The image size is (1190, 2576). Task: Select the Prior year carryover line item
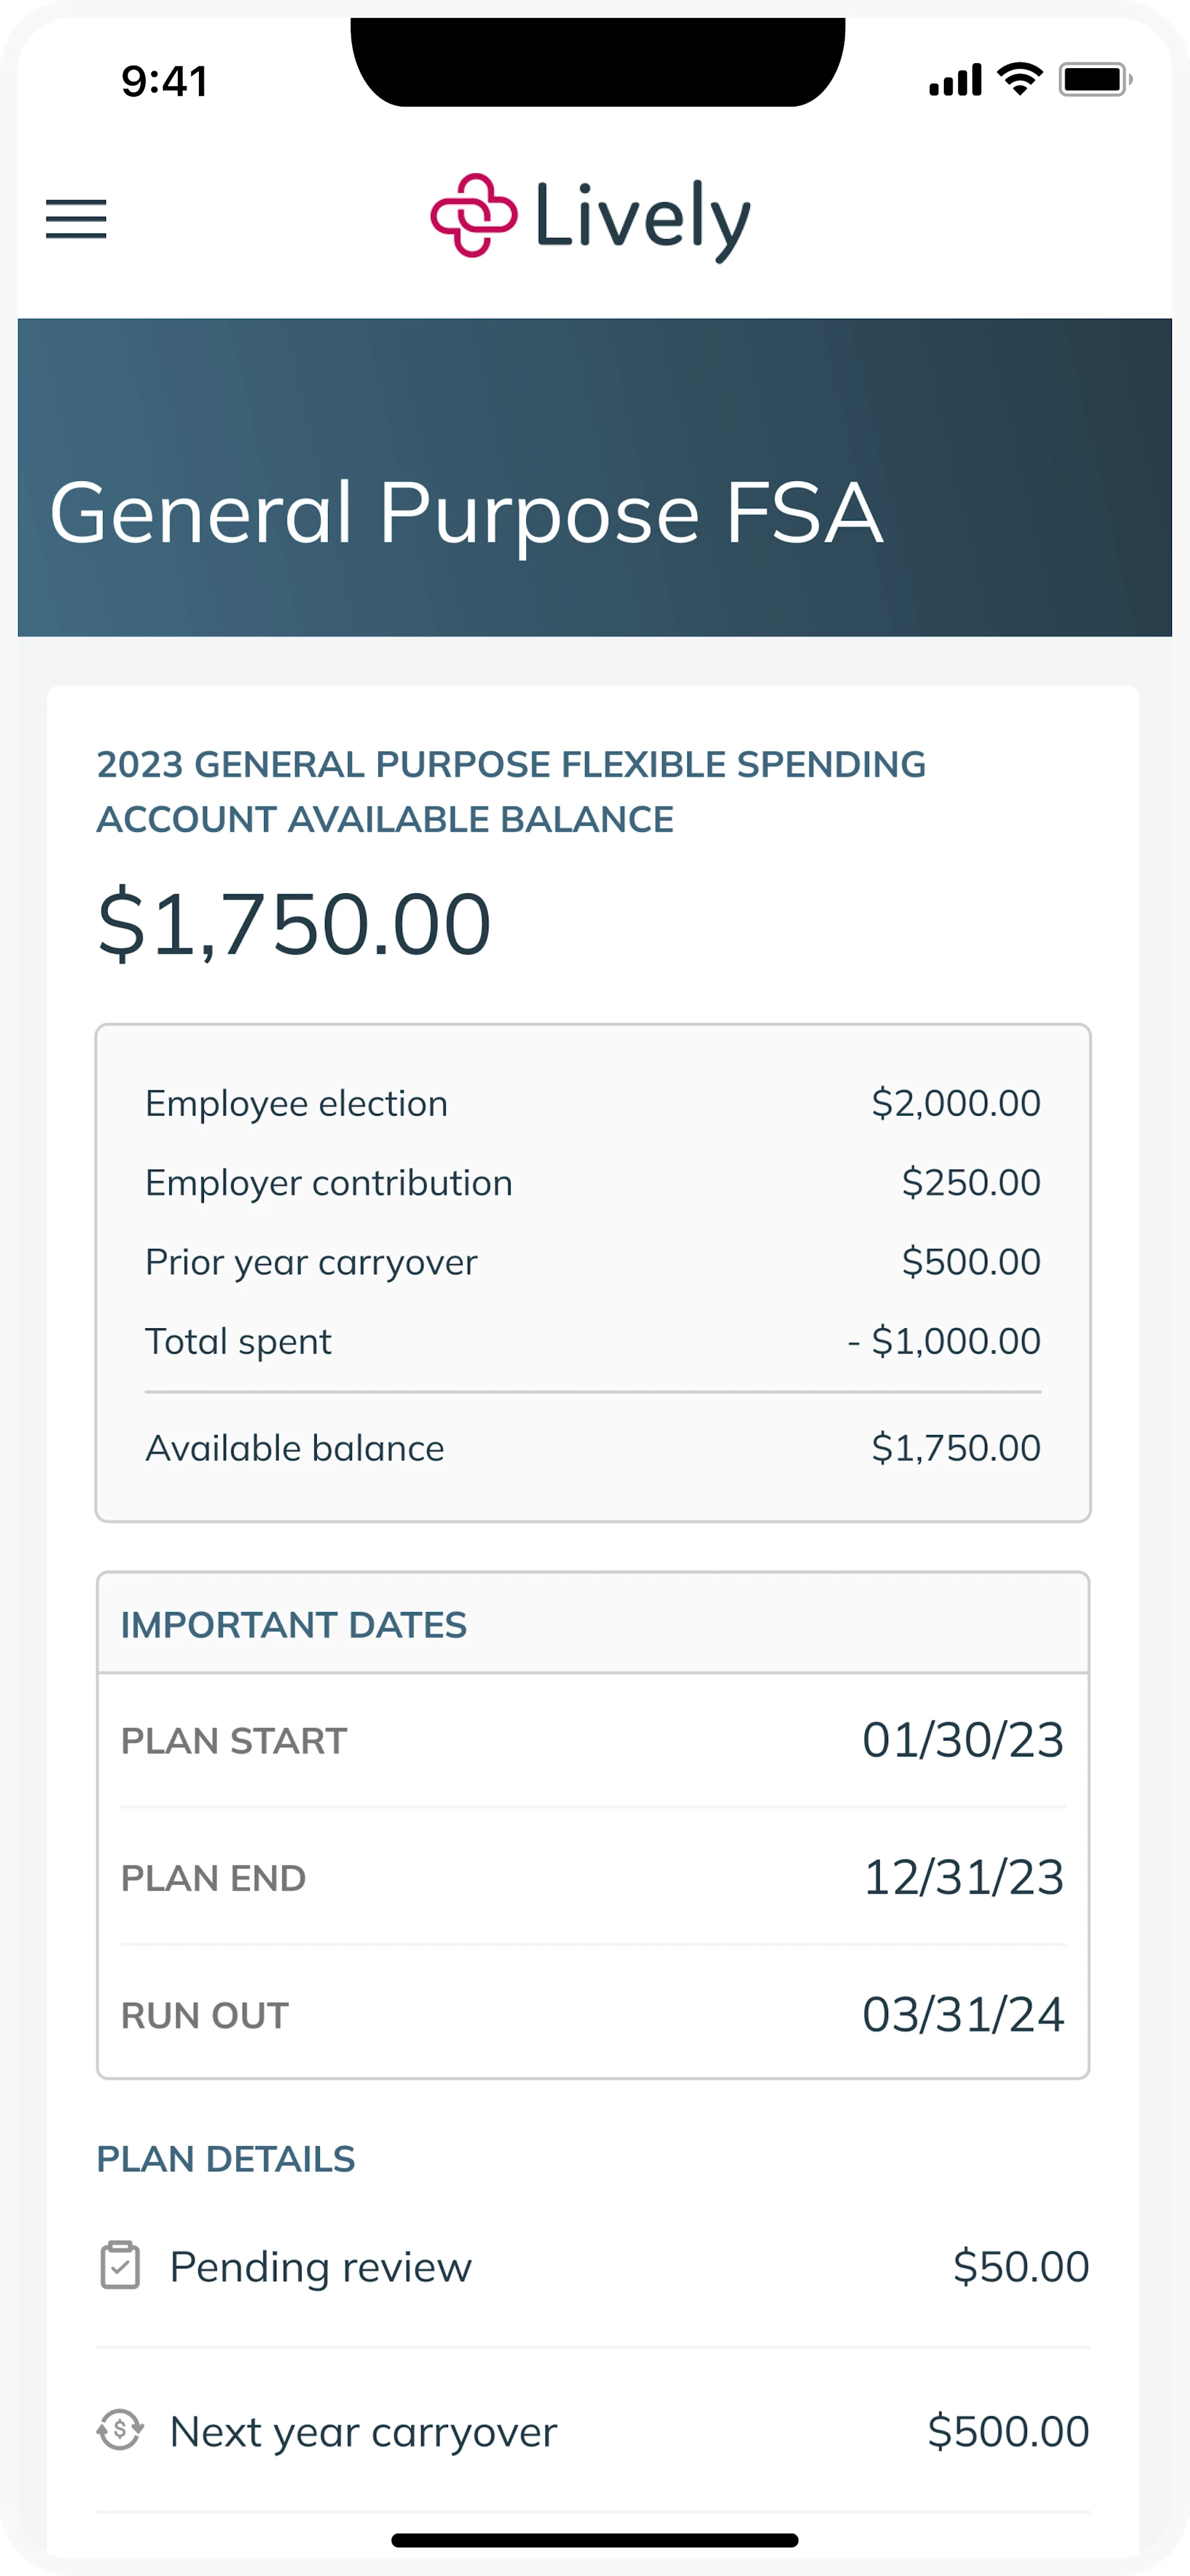tap(592, 1262)
